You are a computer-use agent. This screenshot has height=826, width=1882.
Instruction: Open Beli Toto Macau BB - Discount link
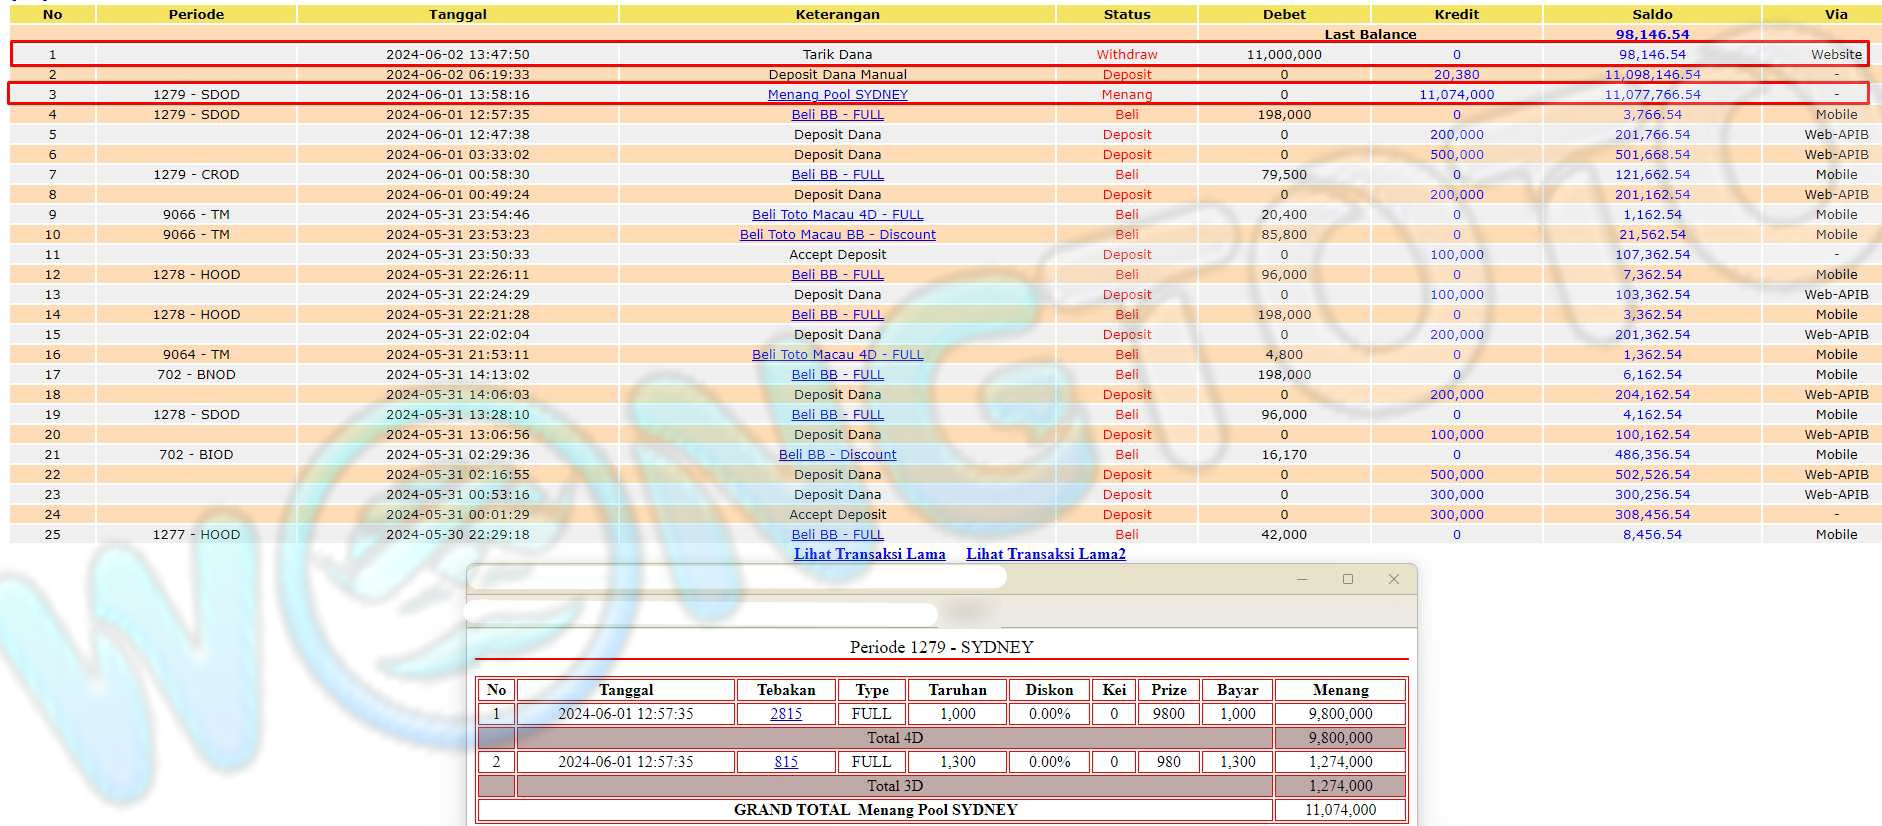(837, 235)
